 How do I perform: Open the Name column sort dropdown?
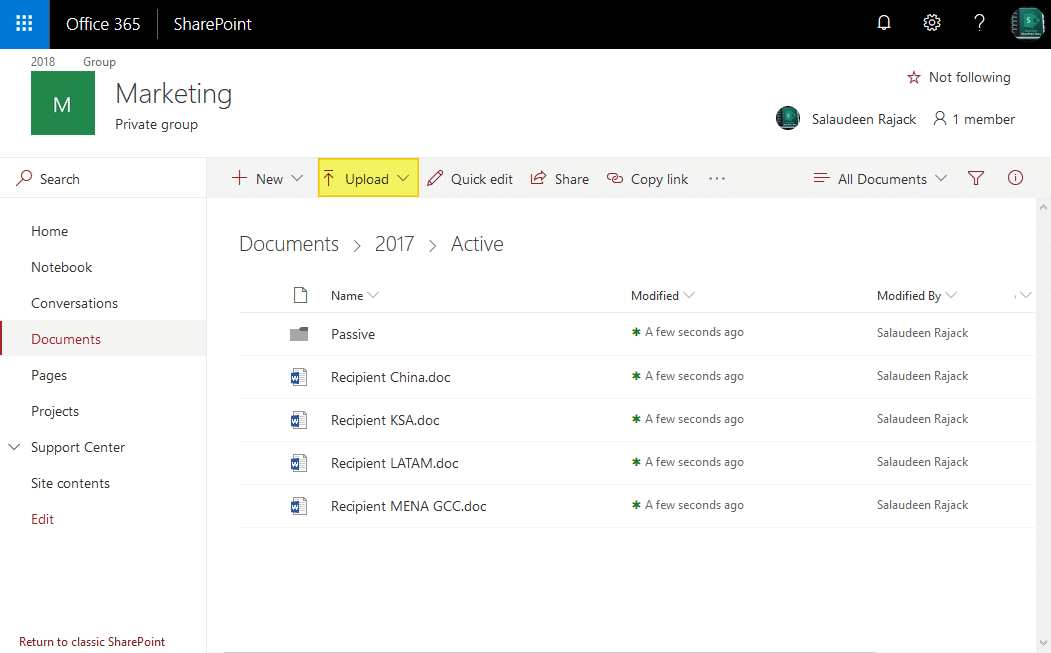pos(375,295)
